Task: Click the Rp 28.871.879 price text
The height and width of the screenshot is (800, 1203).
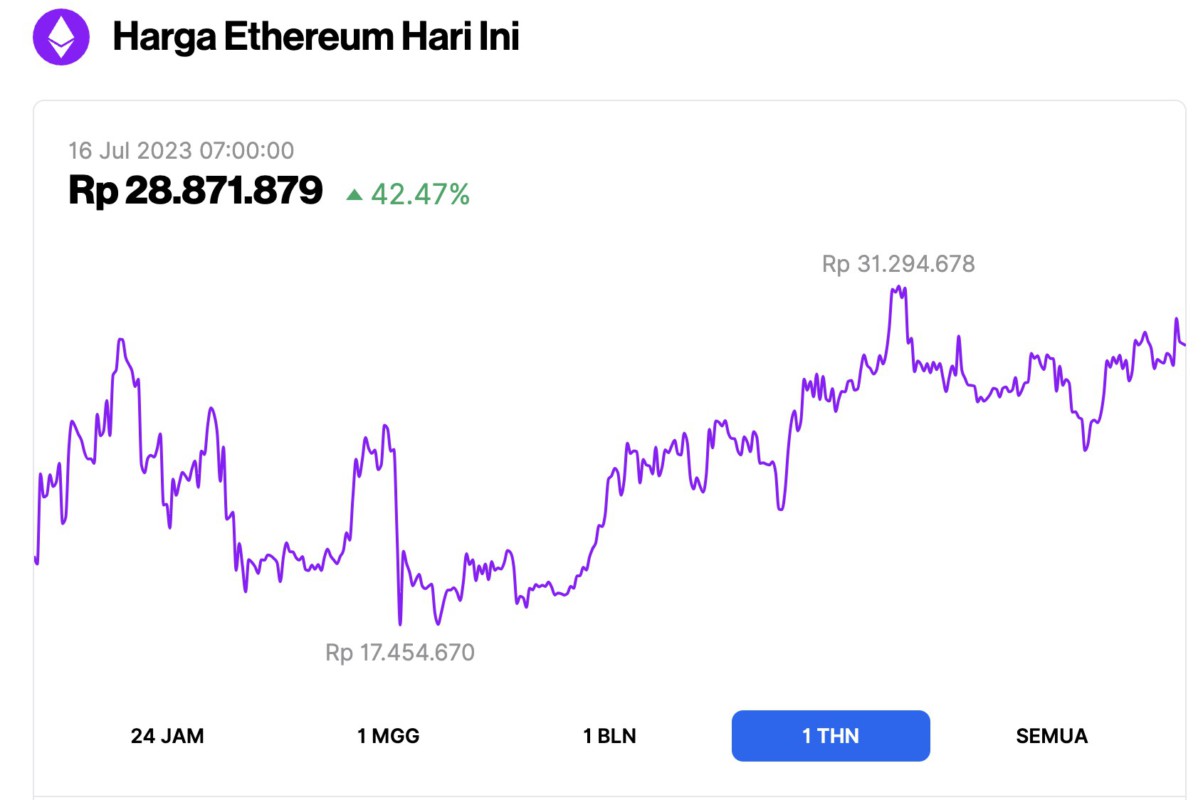Action: click(196, 191)
